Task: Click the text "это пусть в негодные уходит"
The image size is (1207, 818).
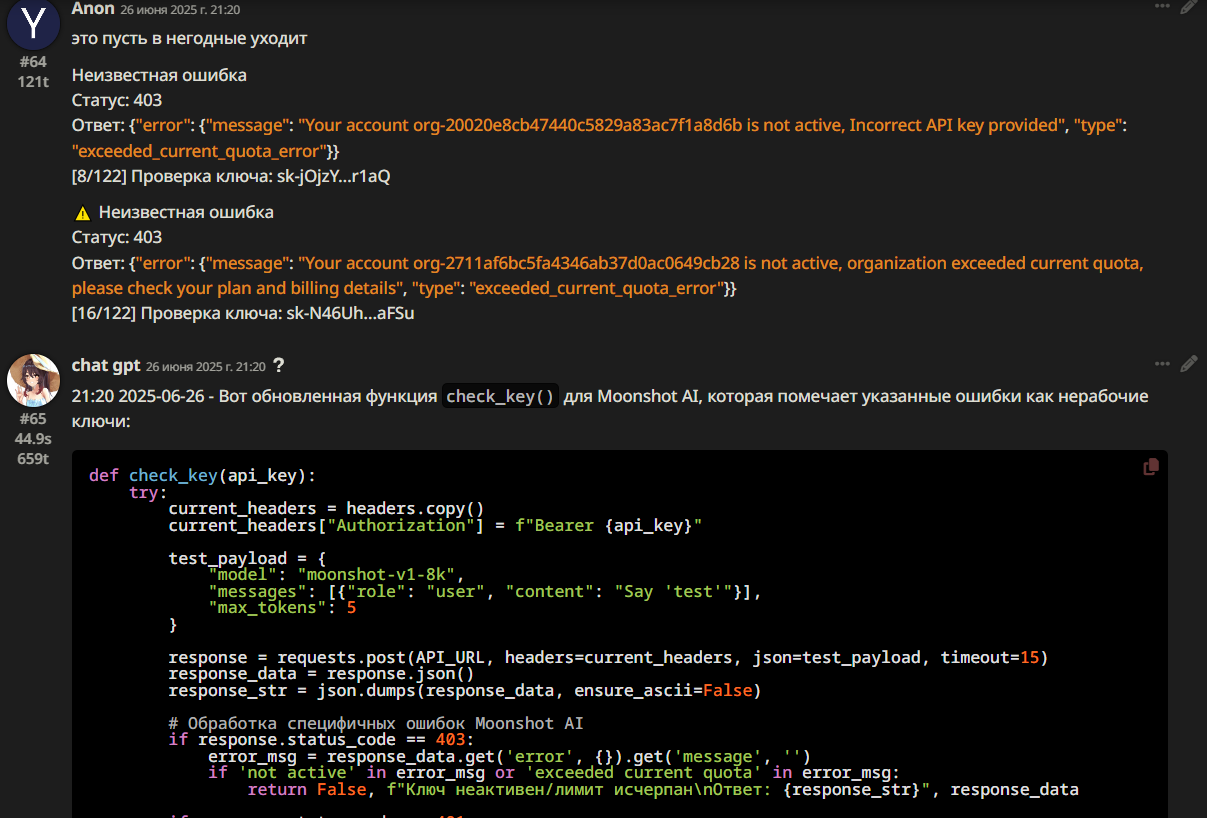Action: click(x=189, y=39)
